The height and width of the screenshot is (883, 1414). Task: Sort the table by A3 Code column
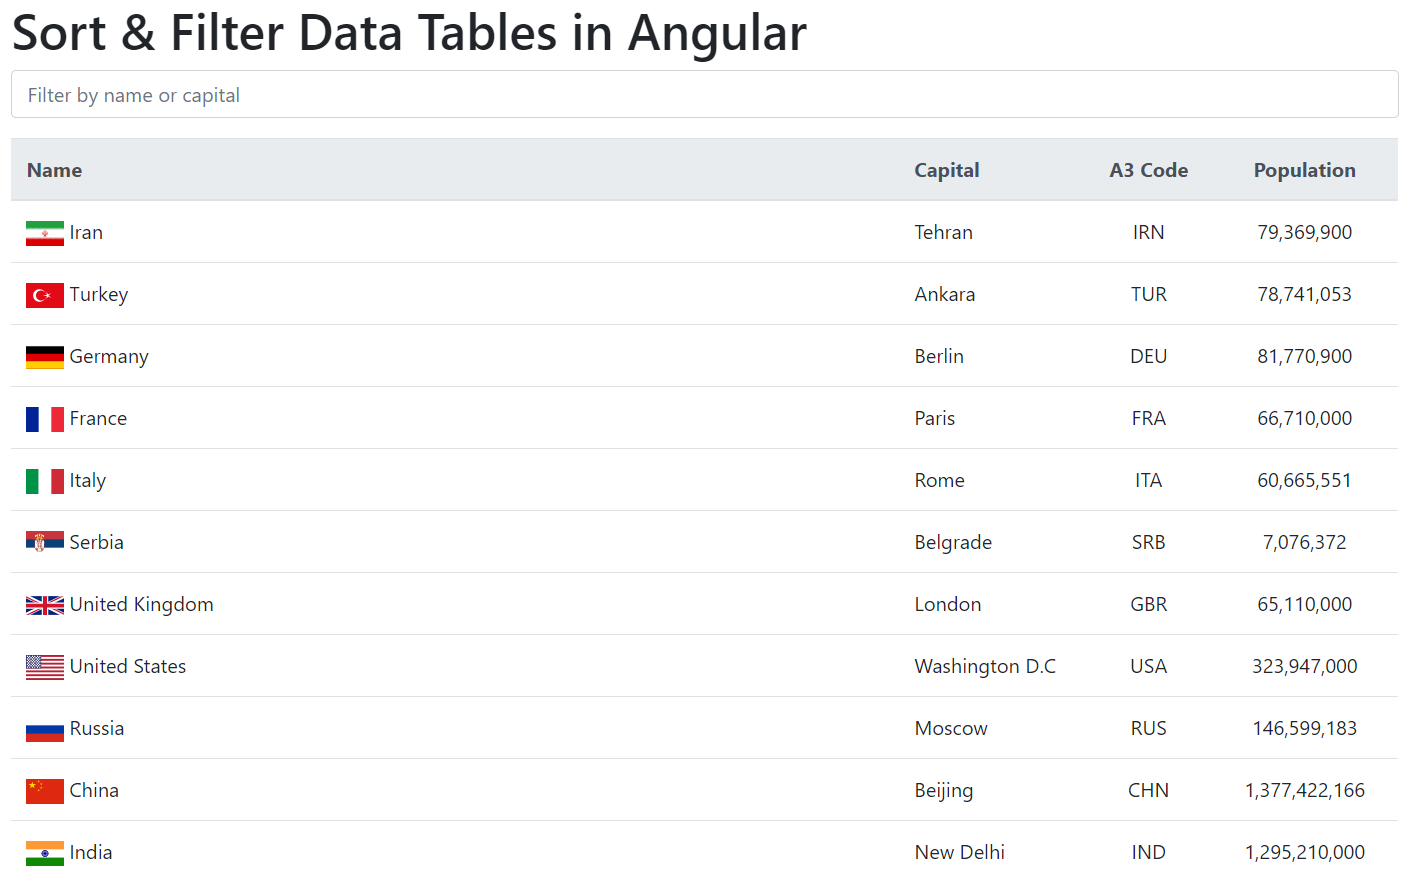point(1148,170)
